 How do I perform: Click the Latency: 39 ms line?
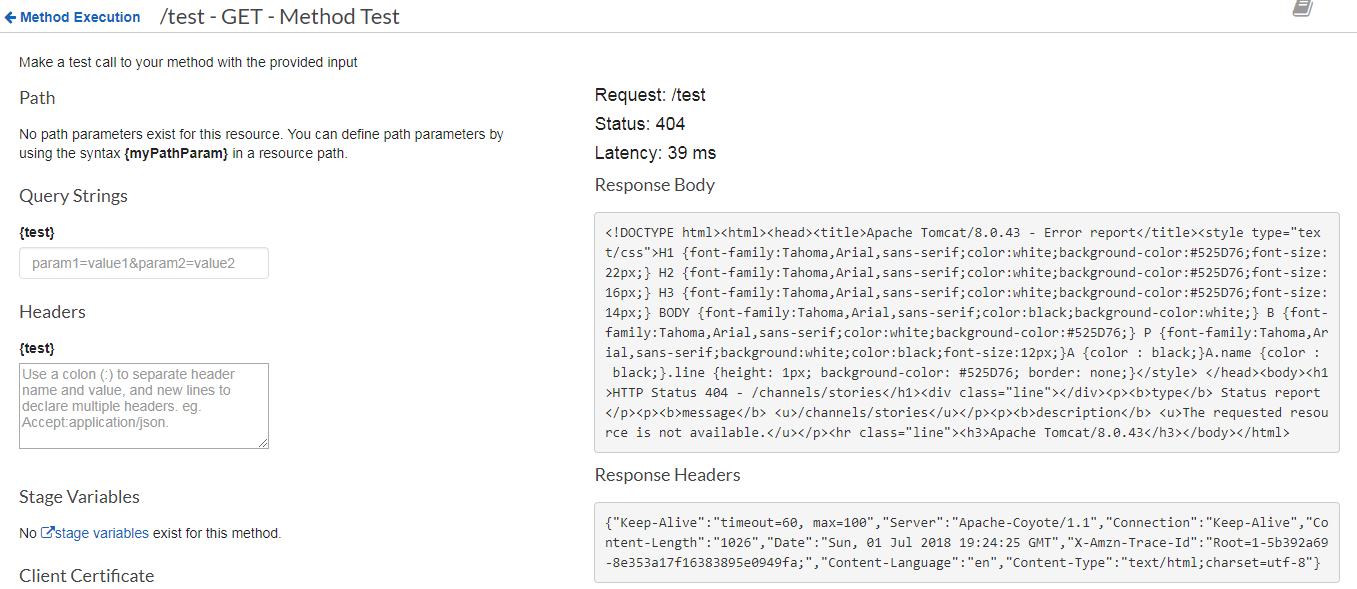coord(655,153)
